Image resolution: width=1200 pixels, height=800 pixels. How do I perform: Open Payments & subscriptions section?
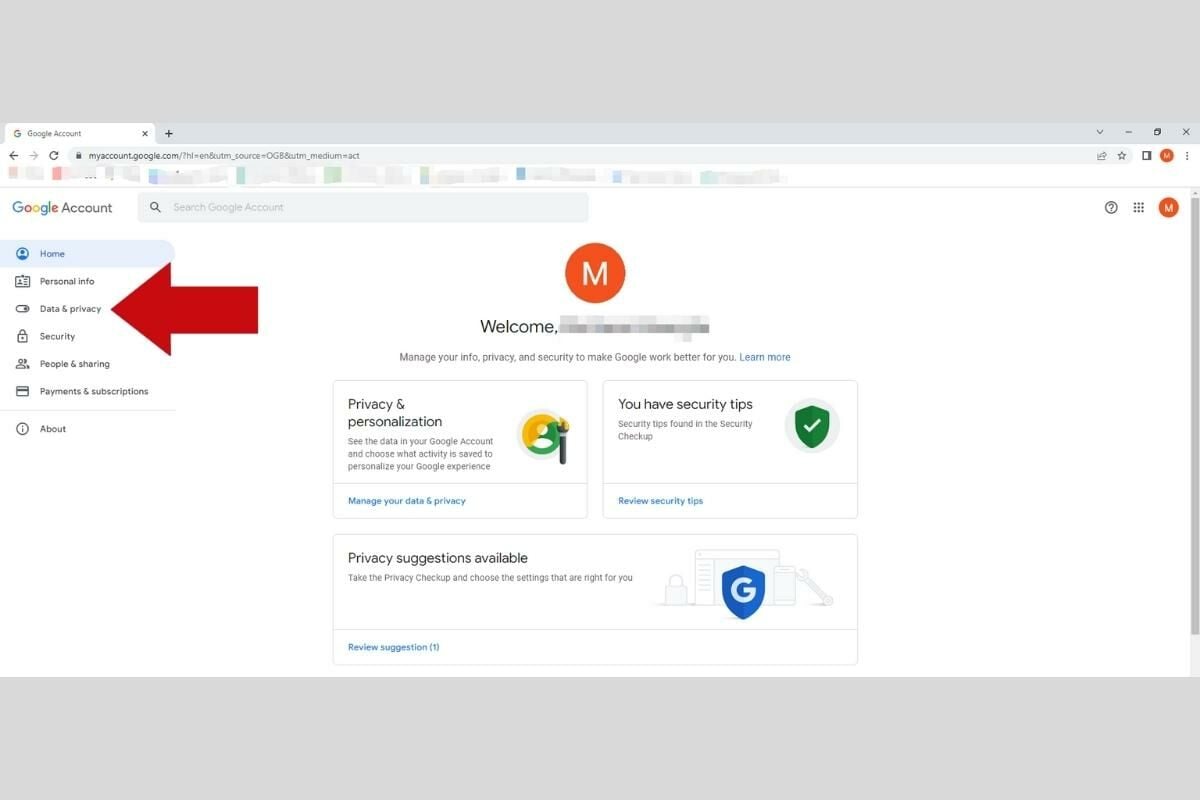[93, 392]
